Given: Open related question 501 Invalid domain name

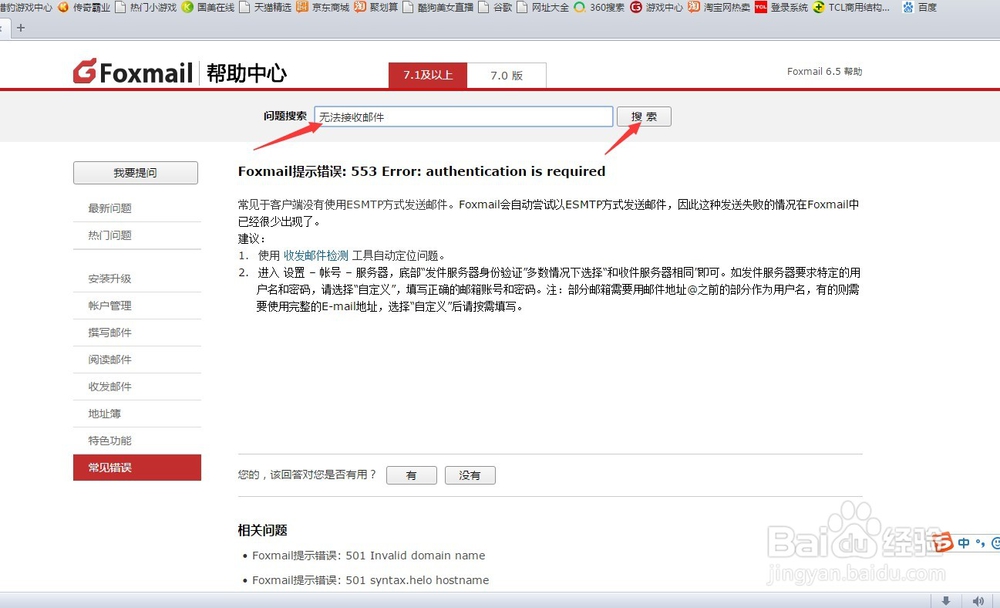Looking at the screenshot, I should (x=369, y=556).
